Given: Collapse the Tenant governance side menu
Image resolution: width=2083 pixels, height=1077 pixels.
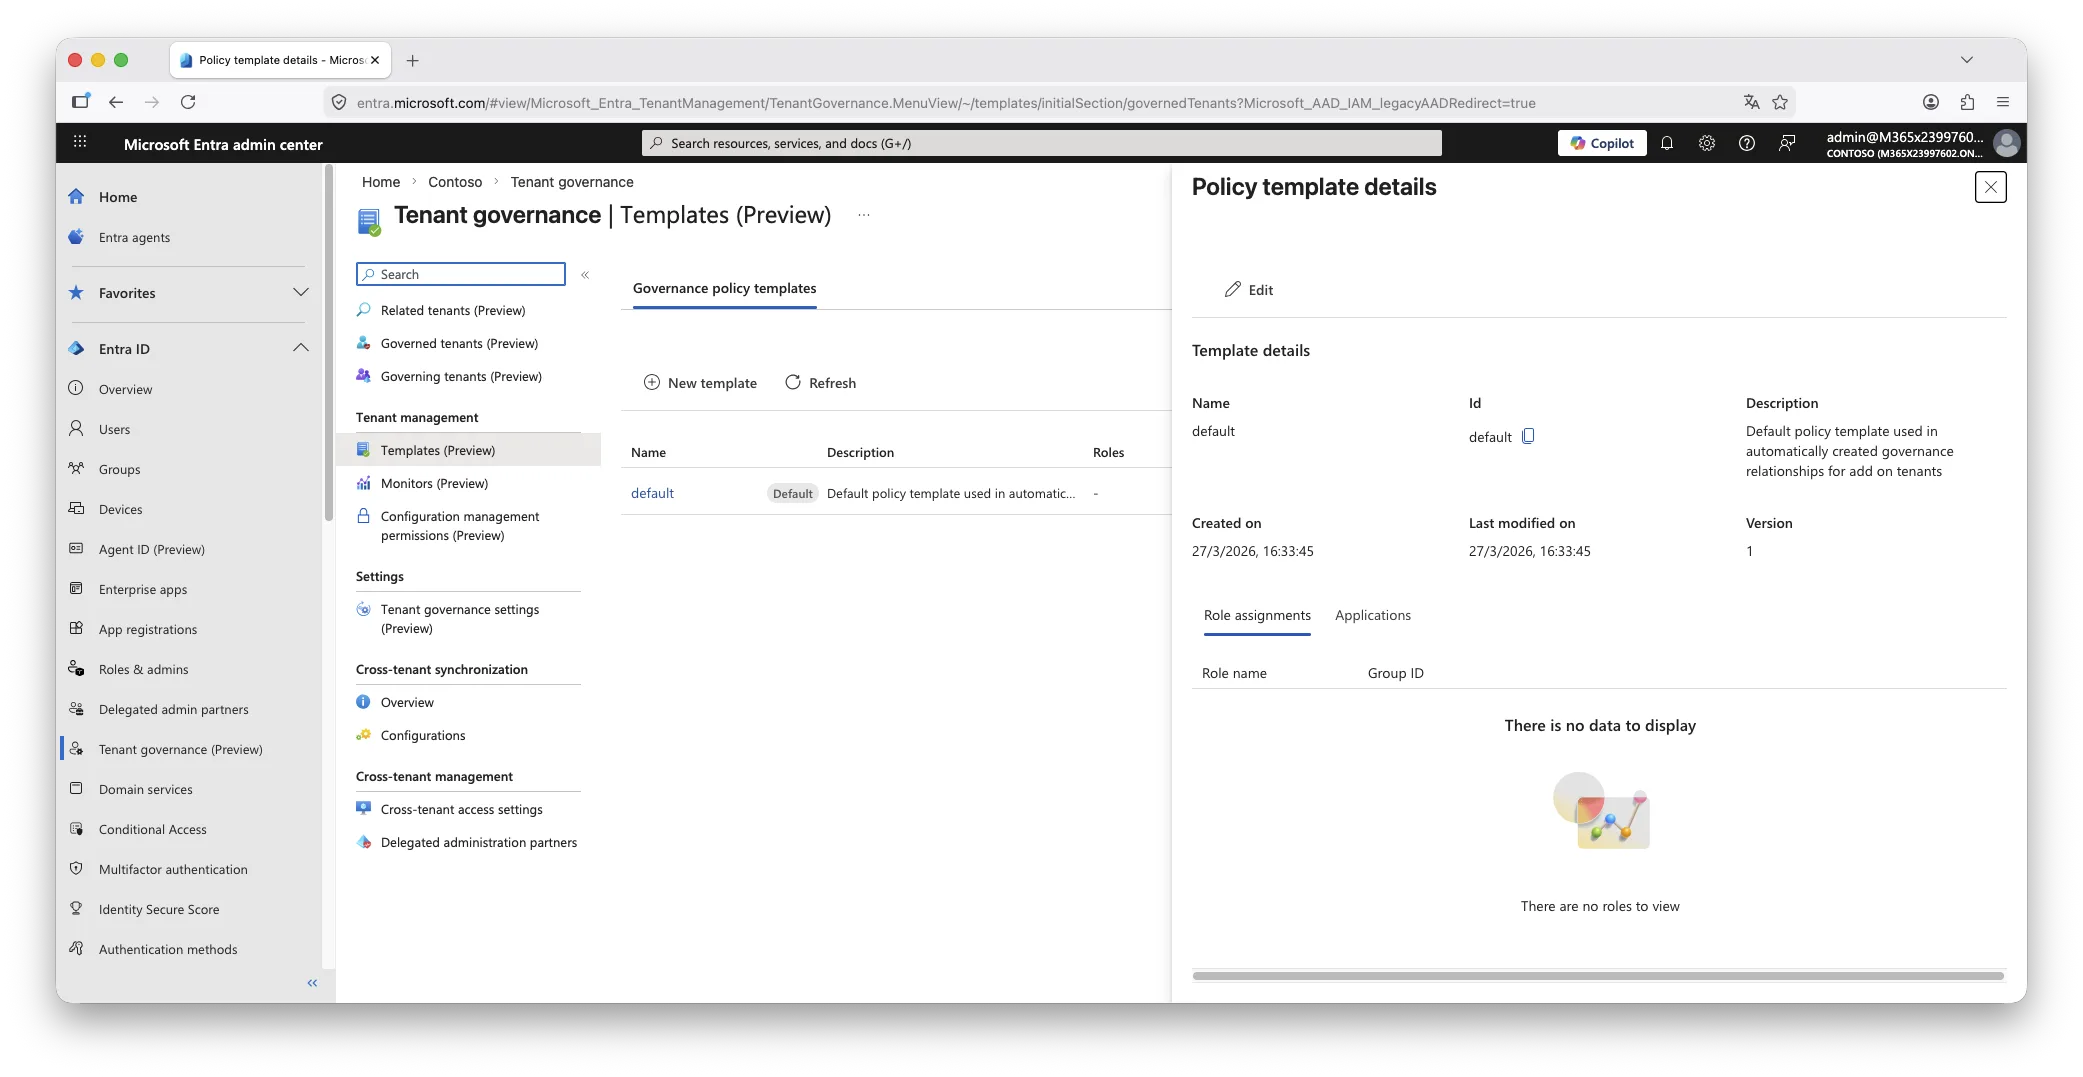Looking at the screenshot, I should click(585, 275).
